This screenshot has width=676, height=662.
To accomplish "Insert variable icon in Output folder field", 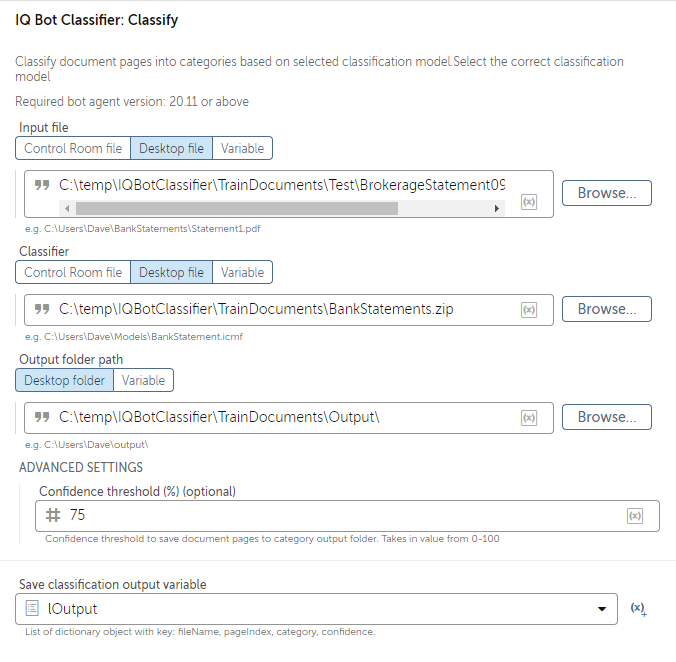I will [x=529, y=418].
